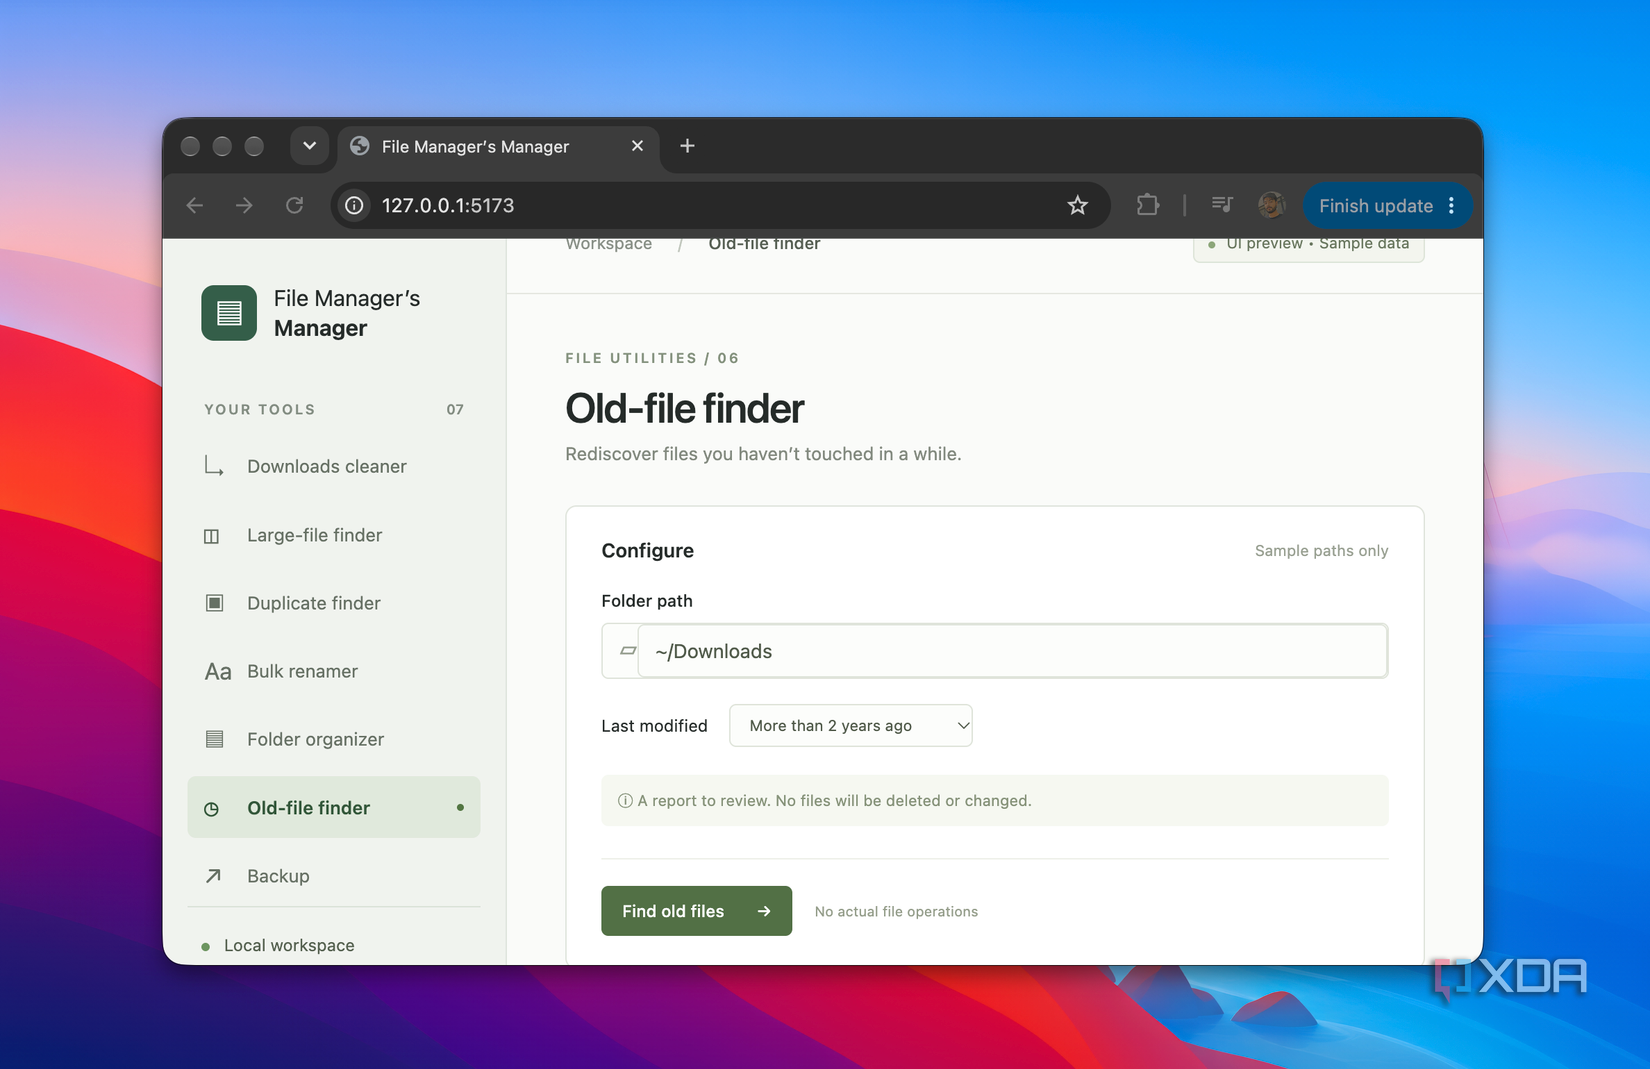Open the browser extensions puzzle icon
1650x1069 pixels.
pyautogui.click(x=1147, y=206)
